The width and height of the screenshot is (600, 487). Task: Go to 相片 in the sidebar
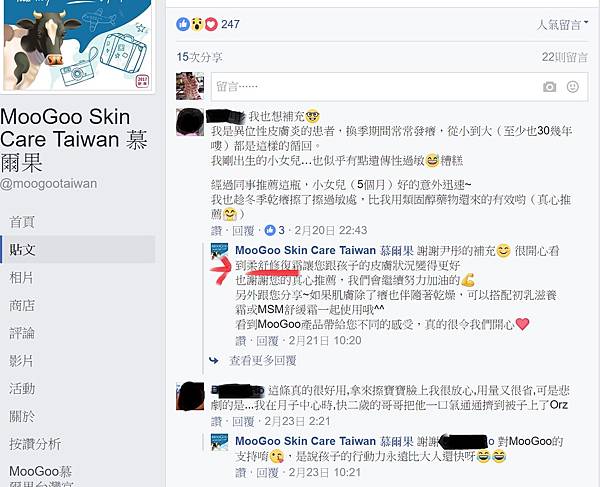tap(22, 277)
